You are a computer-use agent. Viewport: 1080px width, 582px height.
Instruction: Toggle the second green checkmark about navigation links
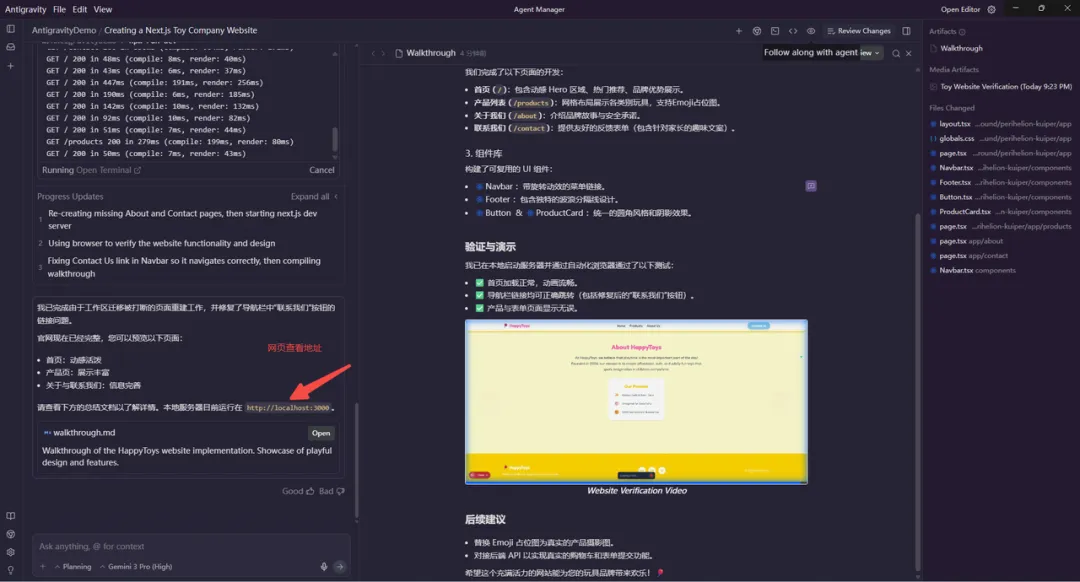pyautogui.click(x=479, y=295)
